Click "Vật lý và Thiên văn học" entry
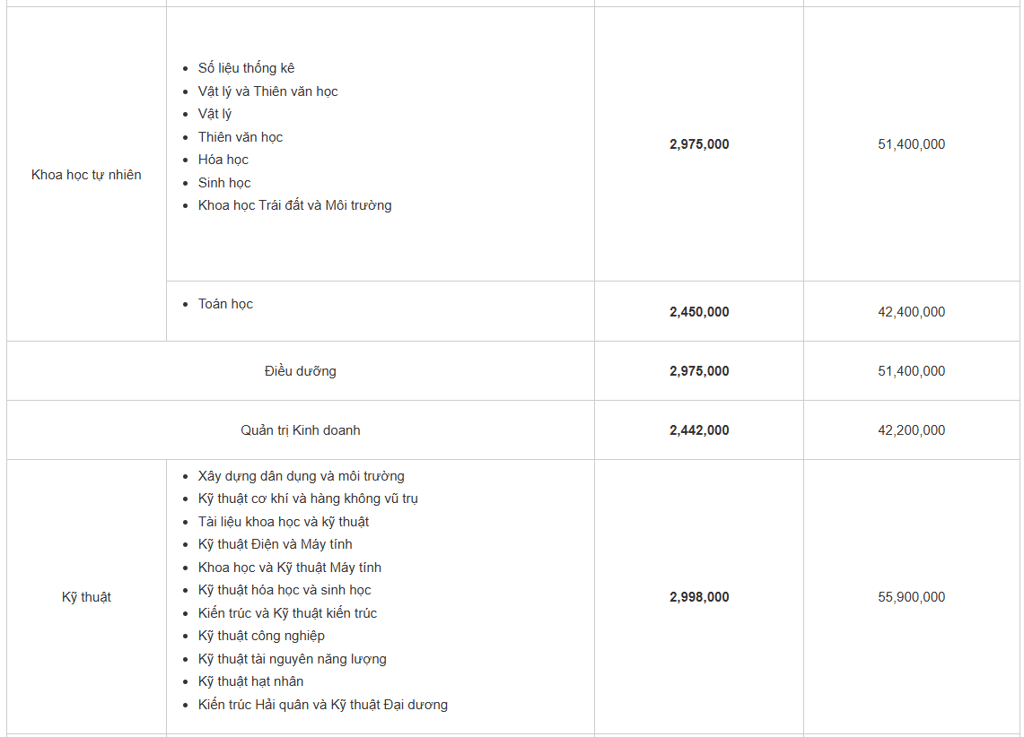 267,91
